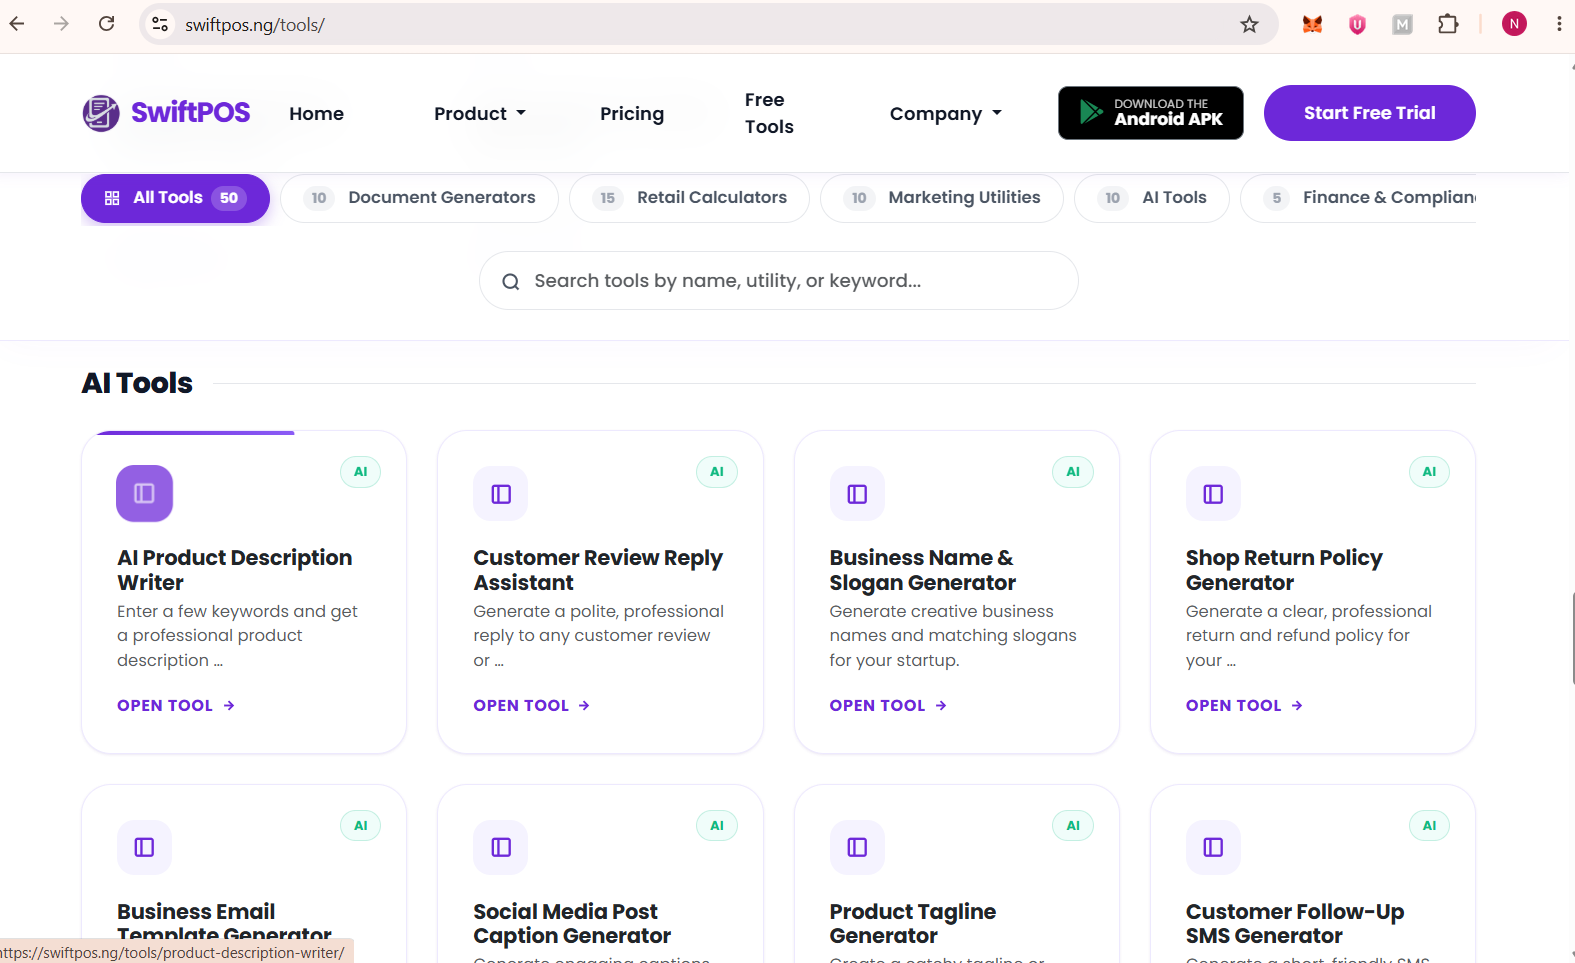Open the MetaMask fox extension
The image size is (1575, 963).
[1312, 24]
